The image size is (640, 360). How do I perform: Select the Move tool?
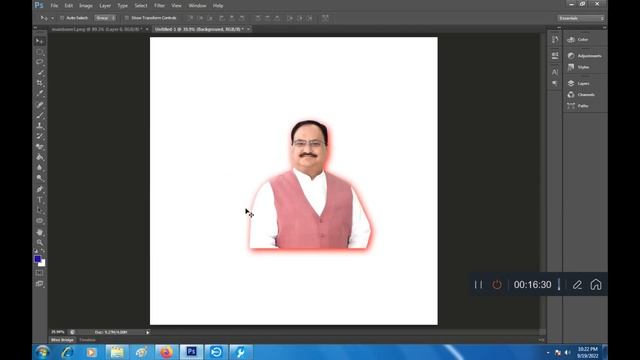tap(40, 41)
